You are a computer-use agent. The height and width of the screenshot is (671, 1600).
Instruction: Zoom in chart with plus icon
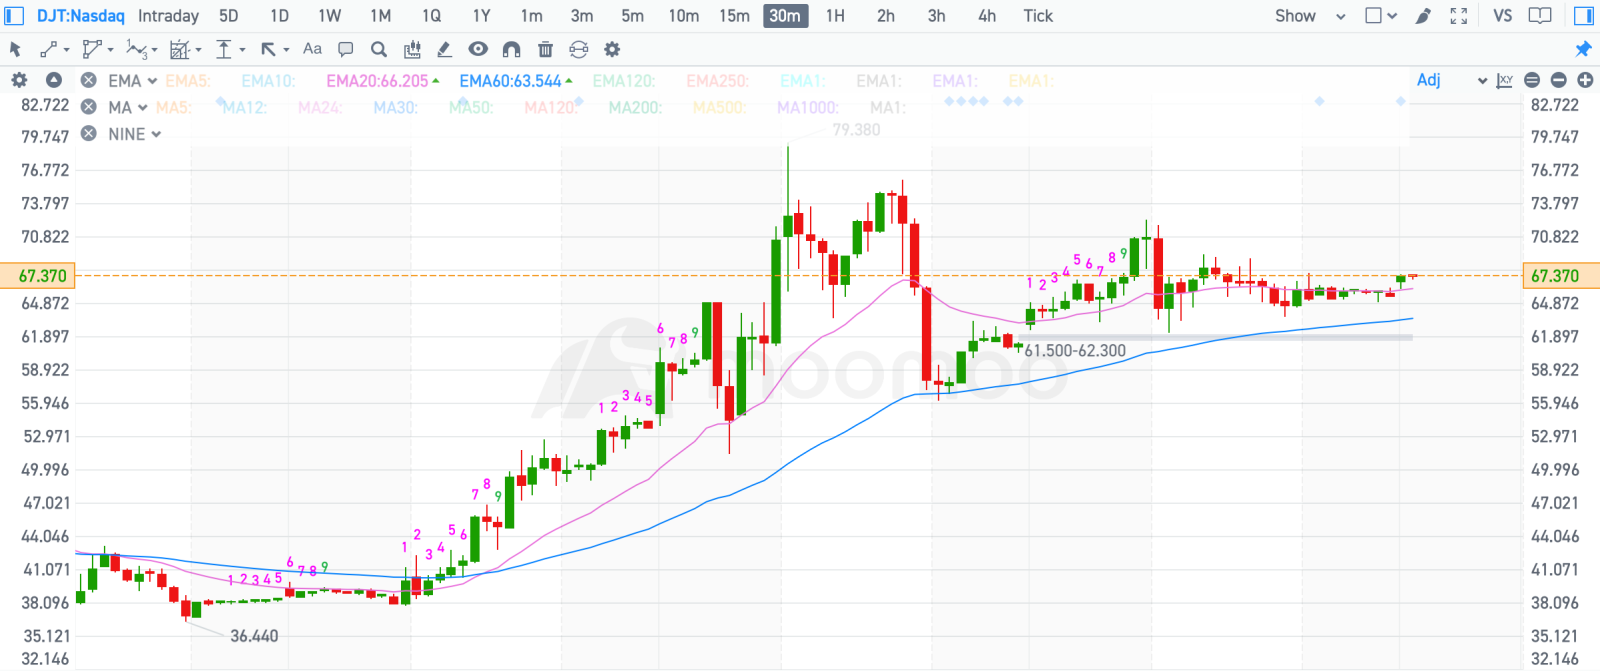click(1585, 80)
